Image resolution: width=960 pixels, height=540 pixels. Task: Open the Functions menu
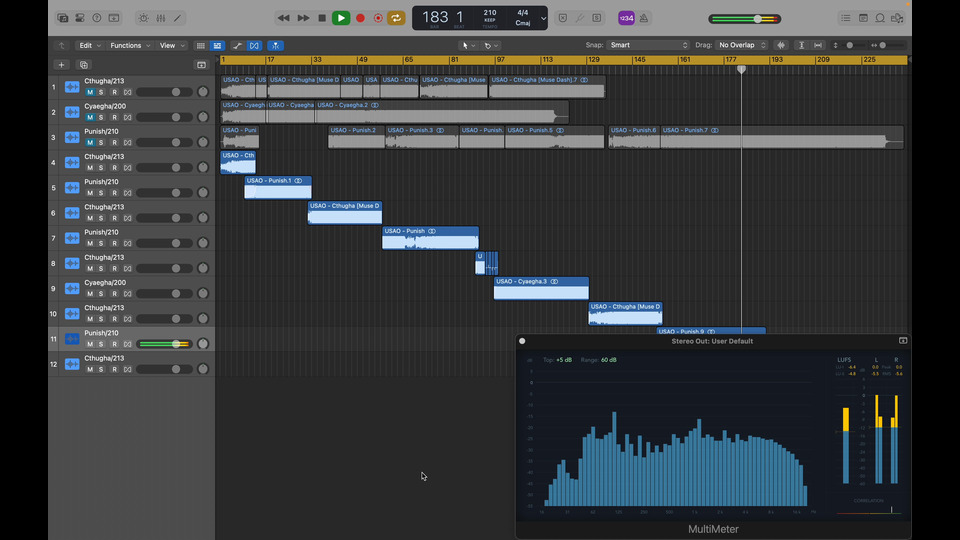pyautogui.click(x=129, y=45)
